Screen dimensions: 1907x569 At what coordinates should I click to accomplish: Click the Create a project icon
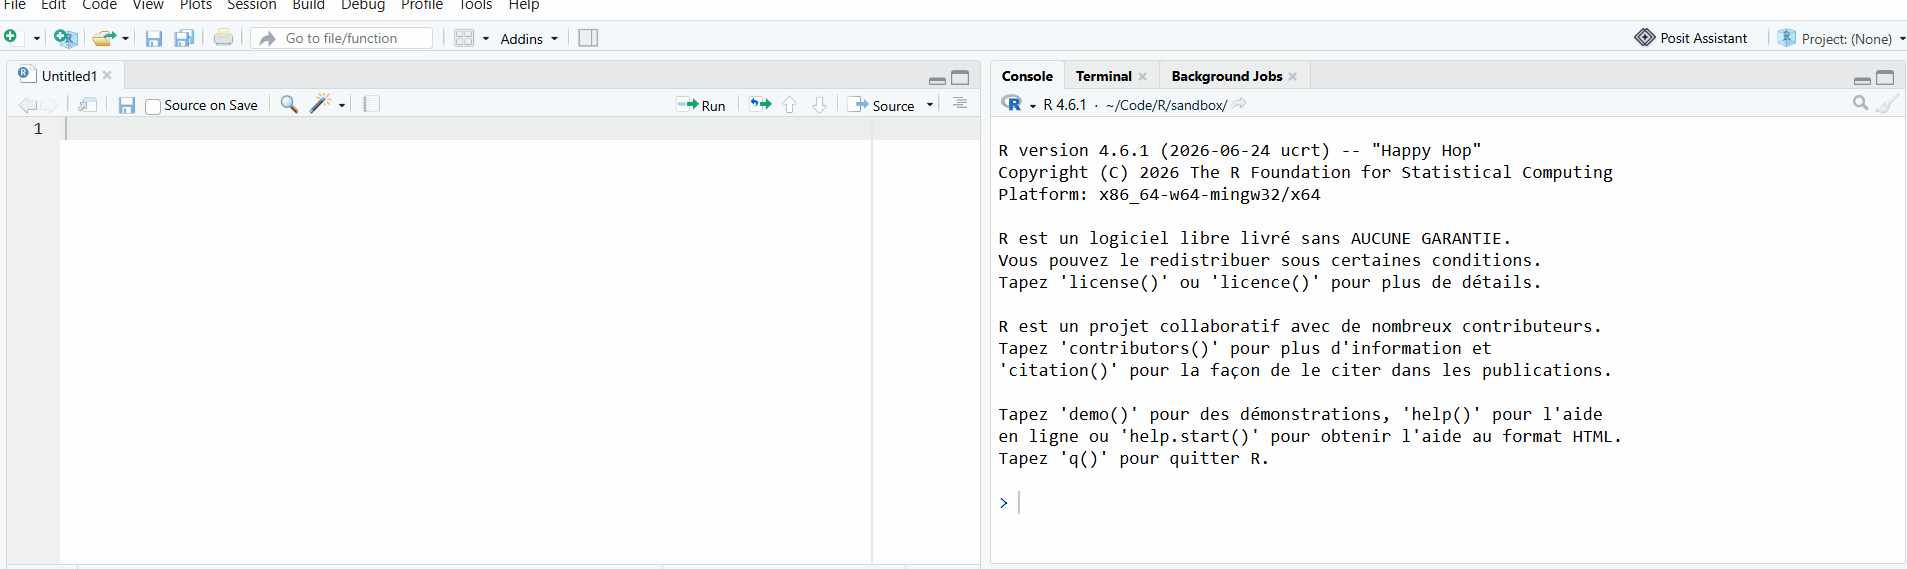[x=65, y=38]
